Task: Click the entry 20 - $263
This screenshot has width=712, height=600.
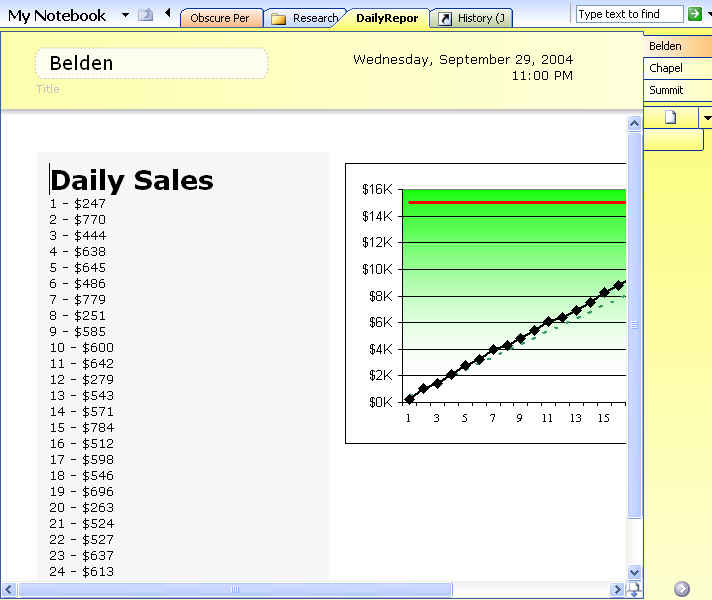Action: [81, 508]
